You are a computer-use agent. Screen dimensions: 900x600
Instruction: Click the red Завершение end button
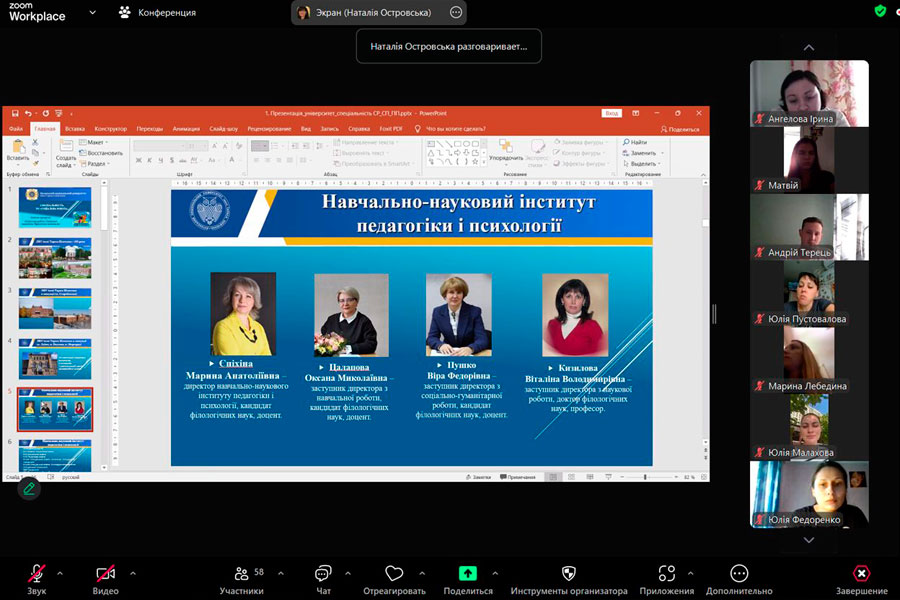[861, 574]
